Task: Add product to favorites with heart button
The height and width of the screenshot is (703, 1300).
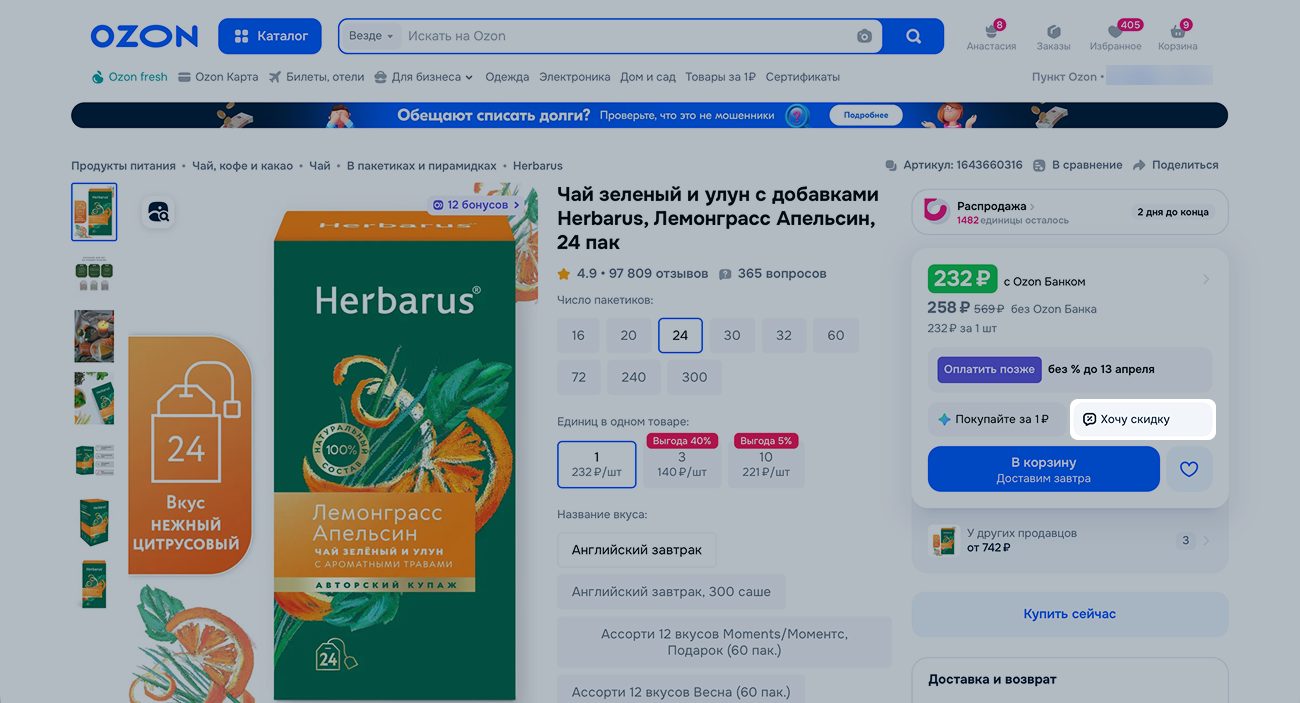Action: pos(1188,469)
